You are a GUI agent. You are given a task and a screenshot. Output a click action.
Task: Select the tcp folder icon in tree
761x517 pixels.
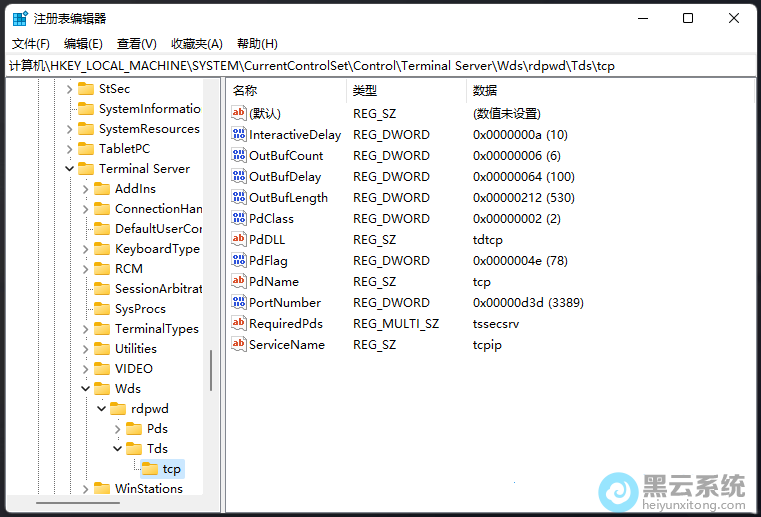[x=150, y=469]
